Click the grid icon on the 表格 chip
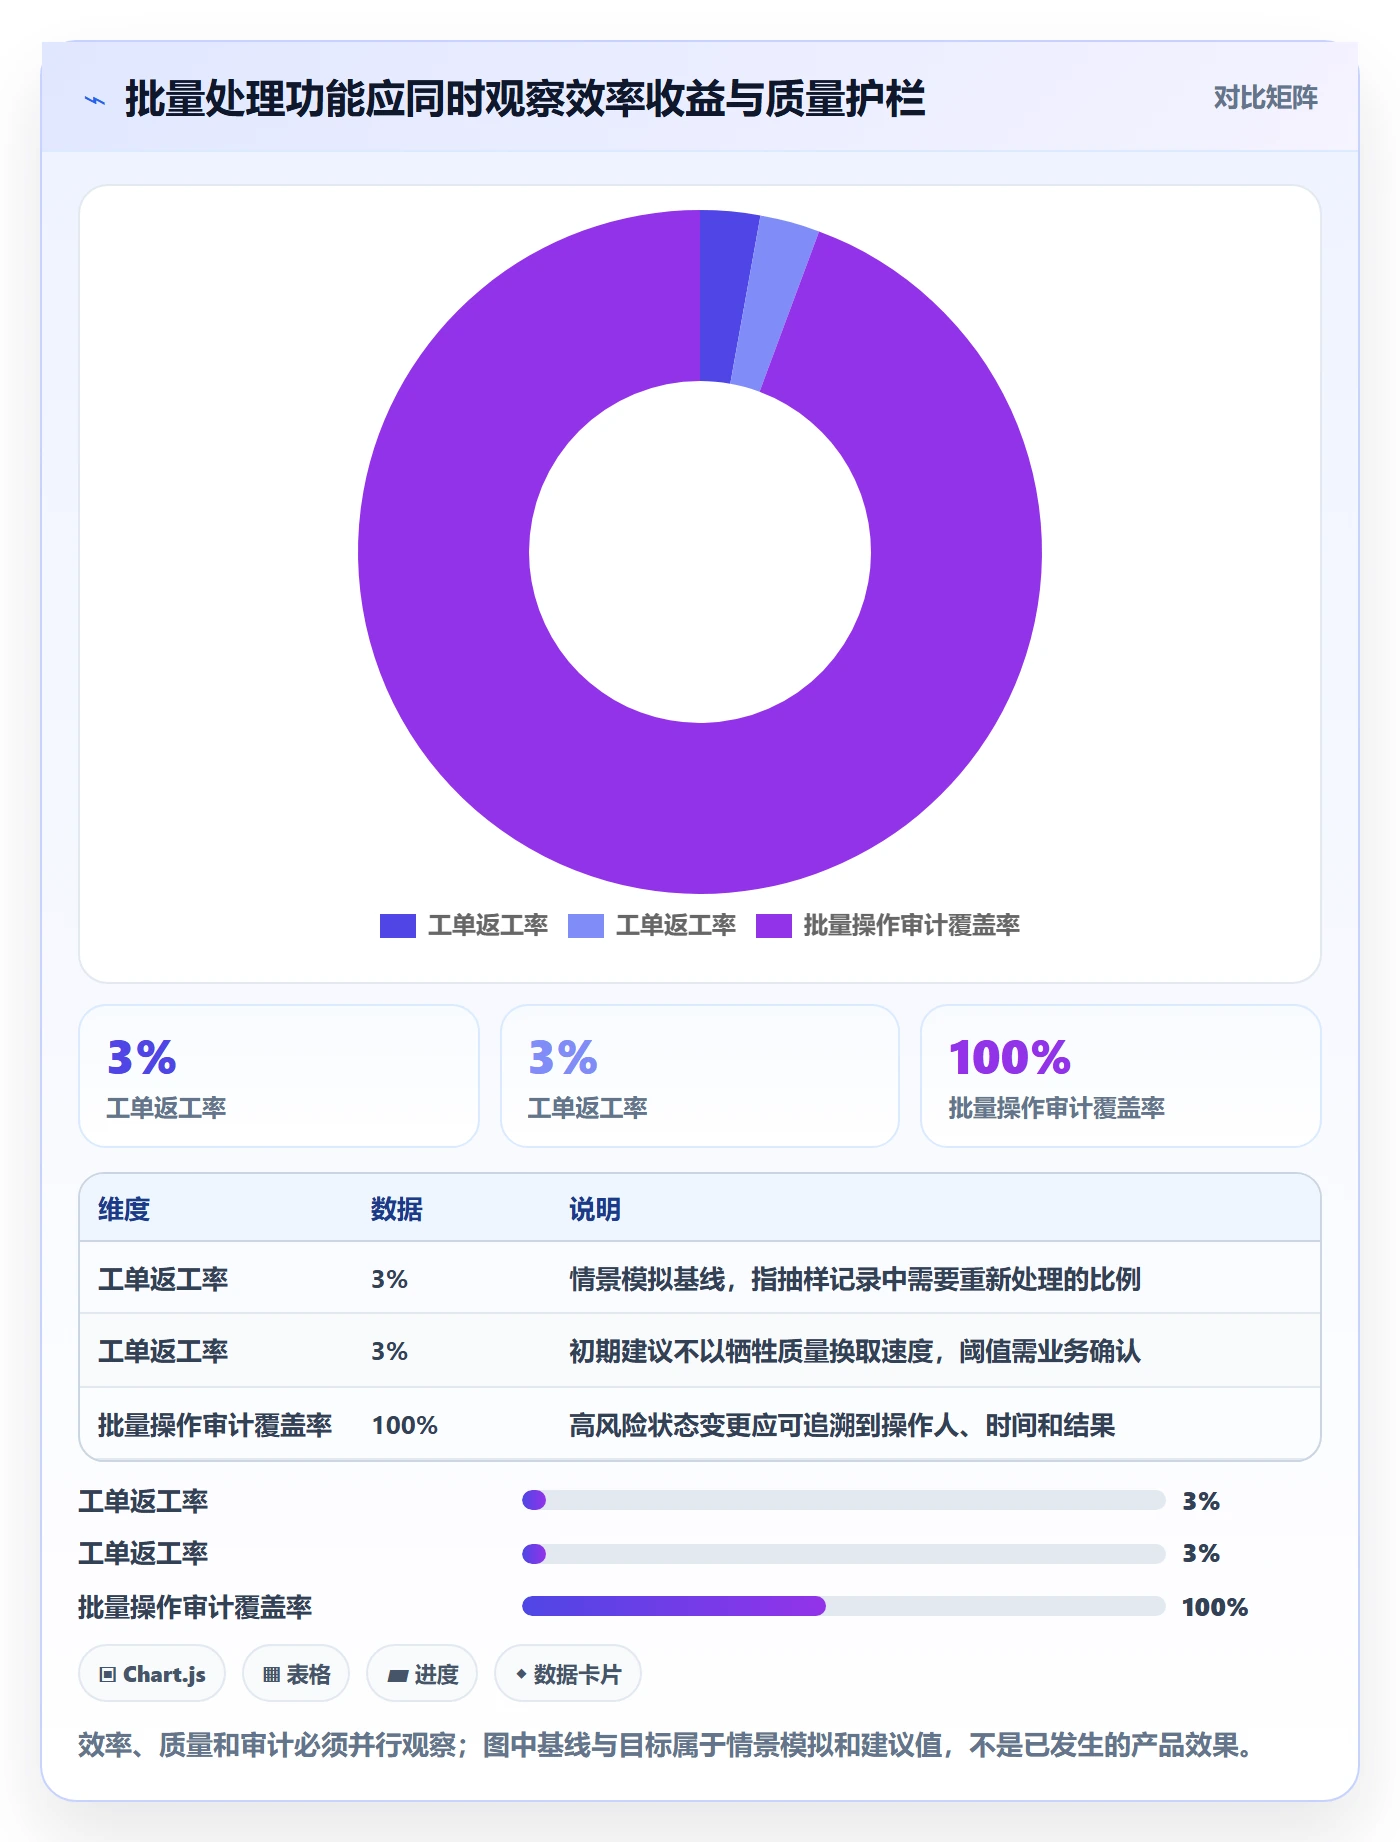 [271, 1674]
